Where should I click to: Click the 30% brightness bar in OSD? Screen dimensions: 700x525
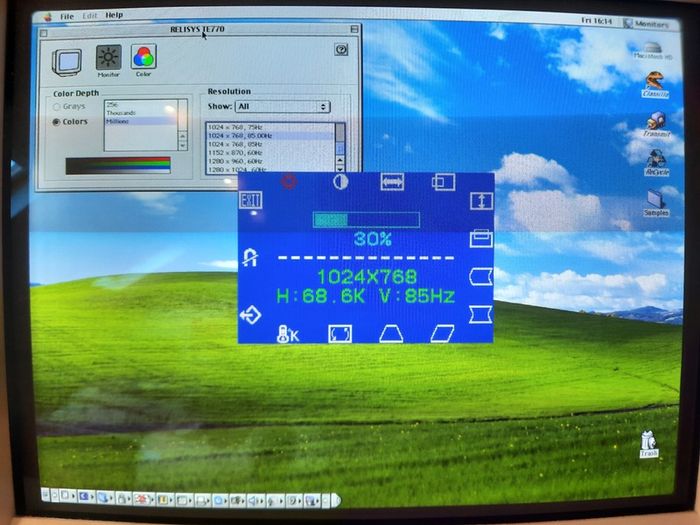coord(366,220)
